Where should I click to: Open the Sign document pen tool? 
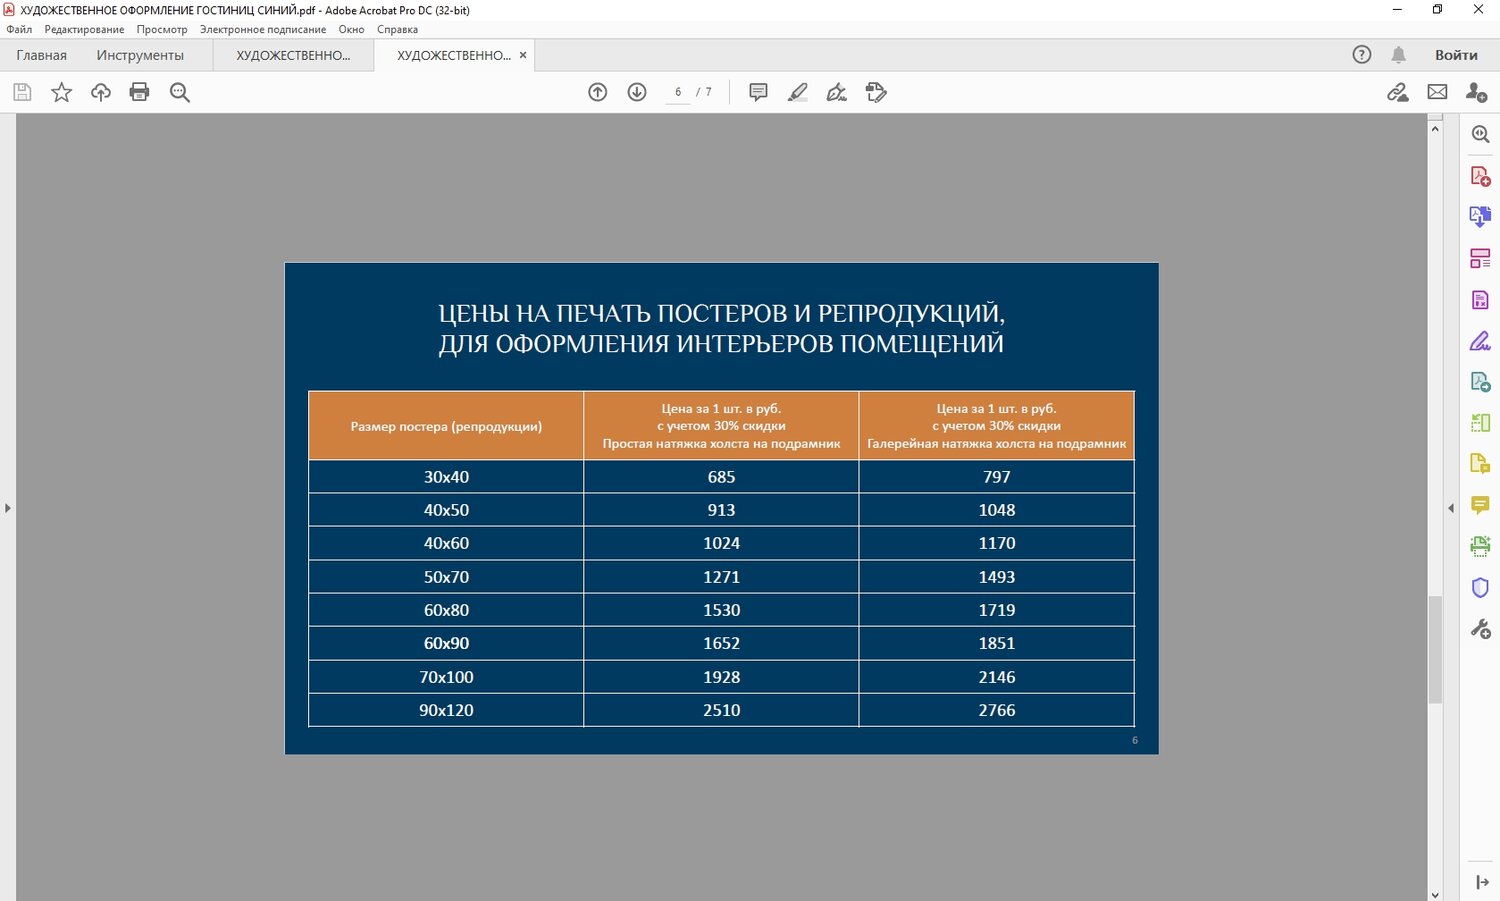[x=837, y=92]
